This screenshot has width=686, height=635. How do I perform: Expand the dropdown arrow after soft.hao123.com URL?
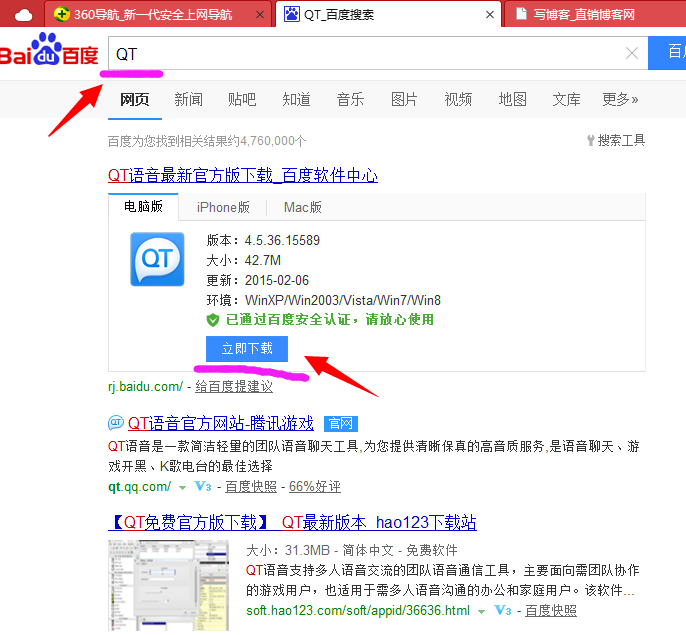pyautogui.click(x=481, y=610)
